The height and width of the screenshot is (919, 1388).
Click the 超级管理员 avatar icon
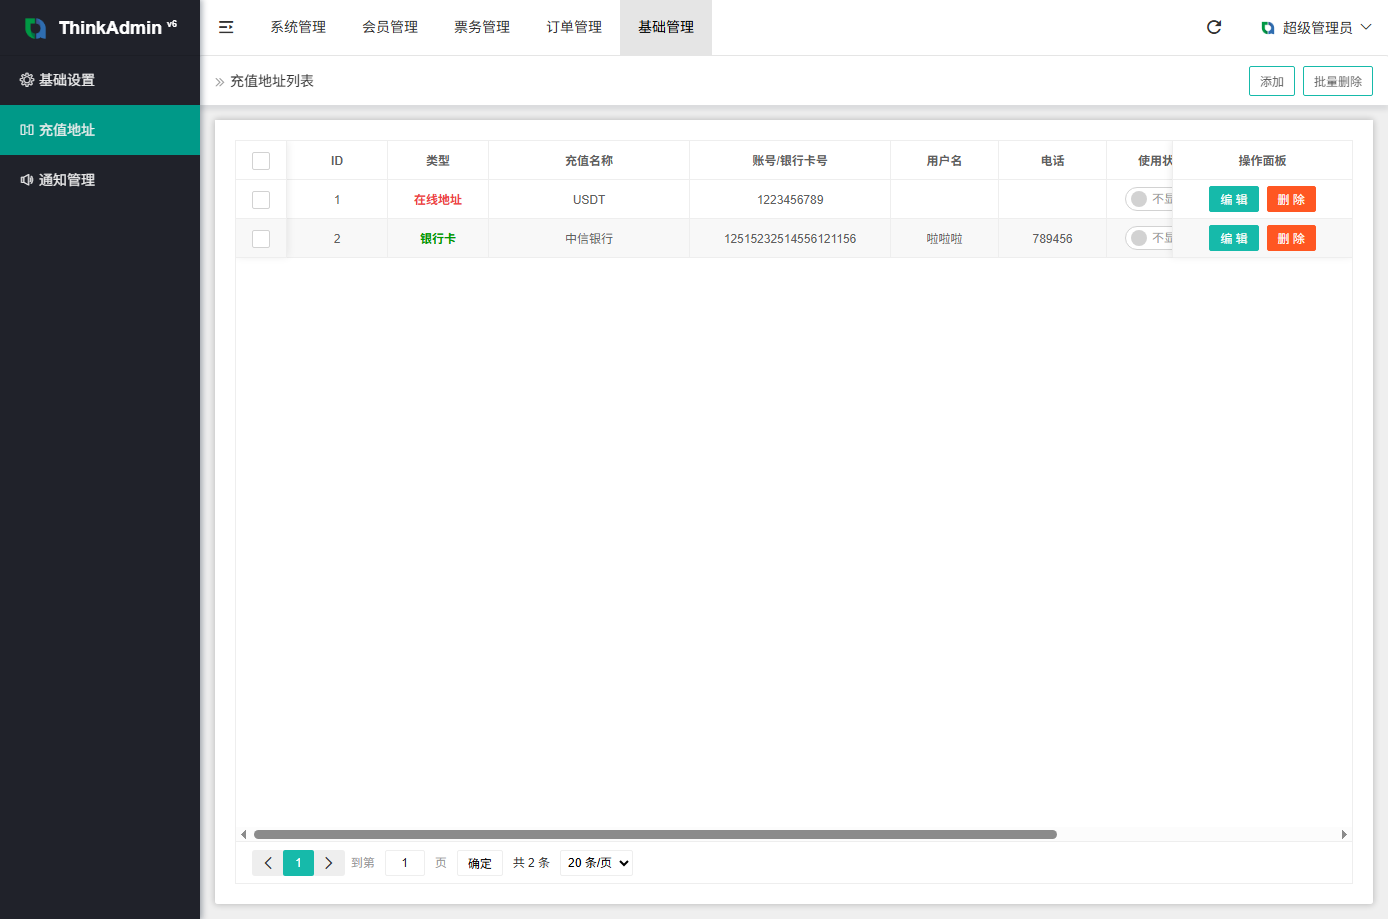(1267, 28)
